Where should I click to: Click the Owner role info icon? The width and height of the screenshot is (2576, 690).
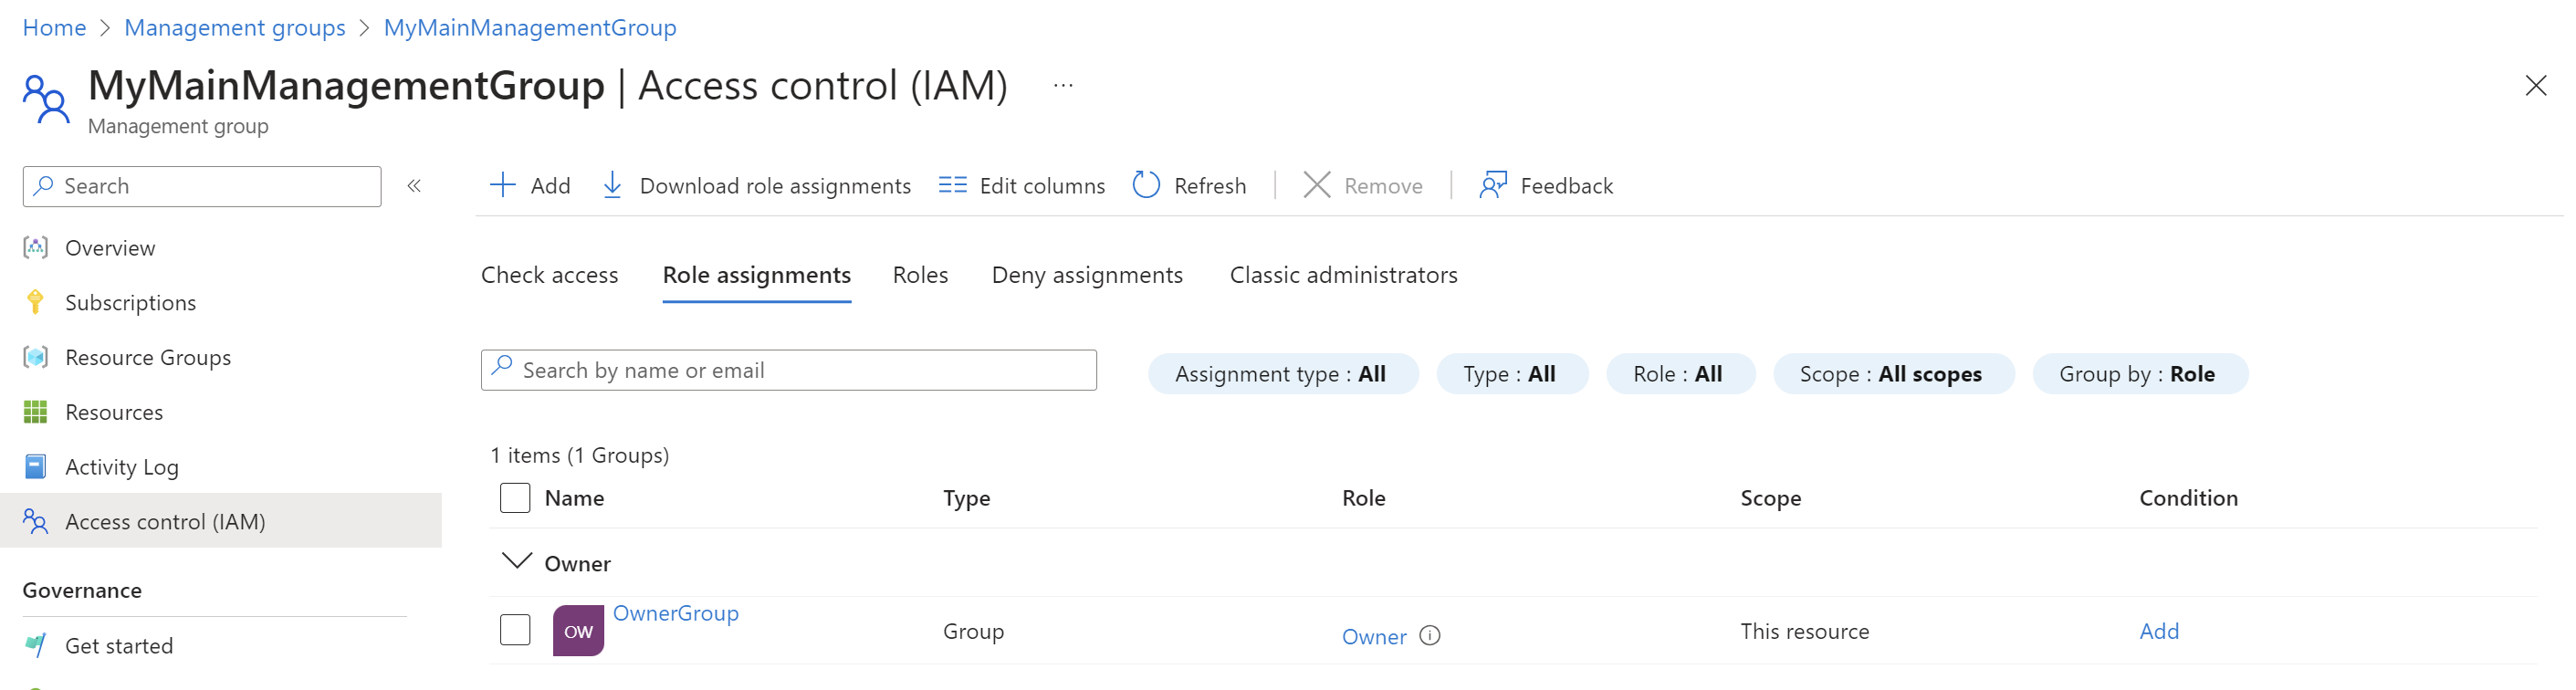coord(1430,636)
